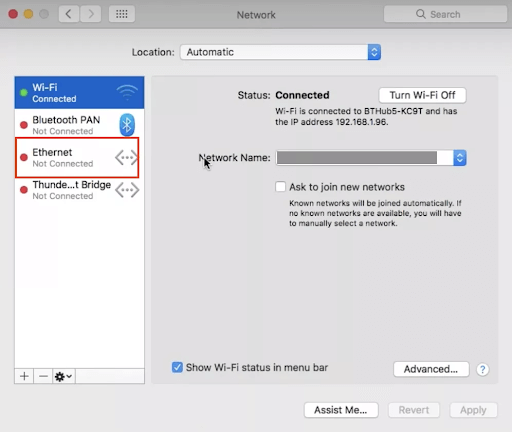
Task: Click the back navigation arrow
Action: [69, 14]
